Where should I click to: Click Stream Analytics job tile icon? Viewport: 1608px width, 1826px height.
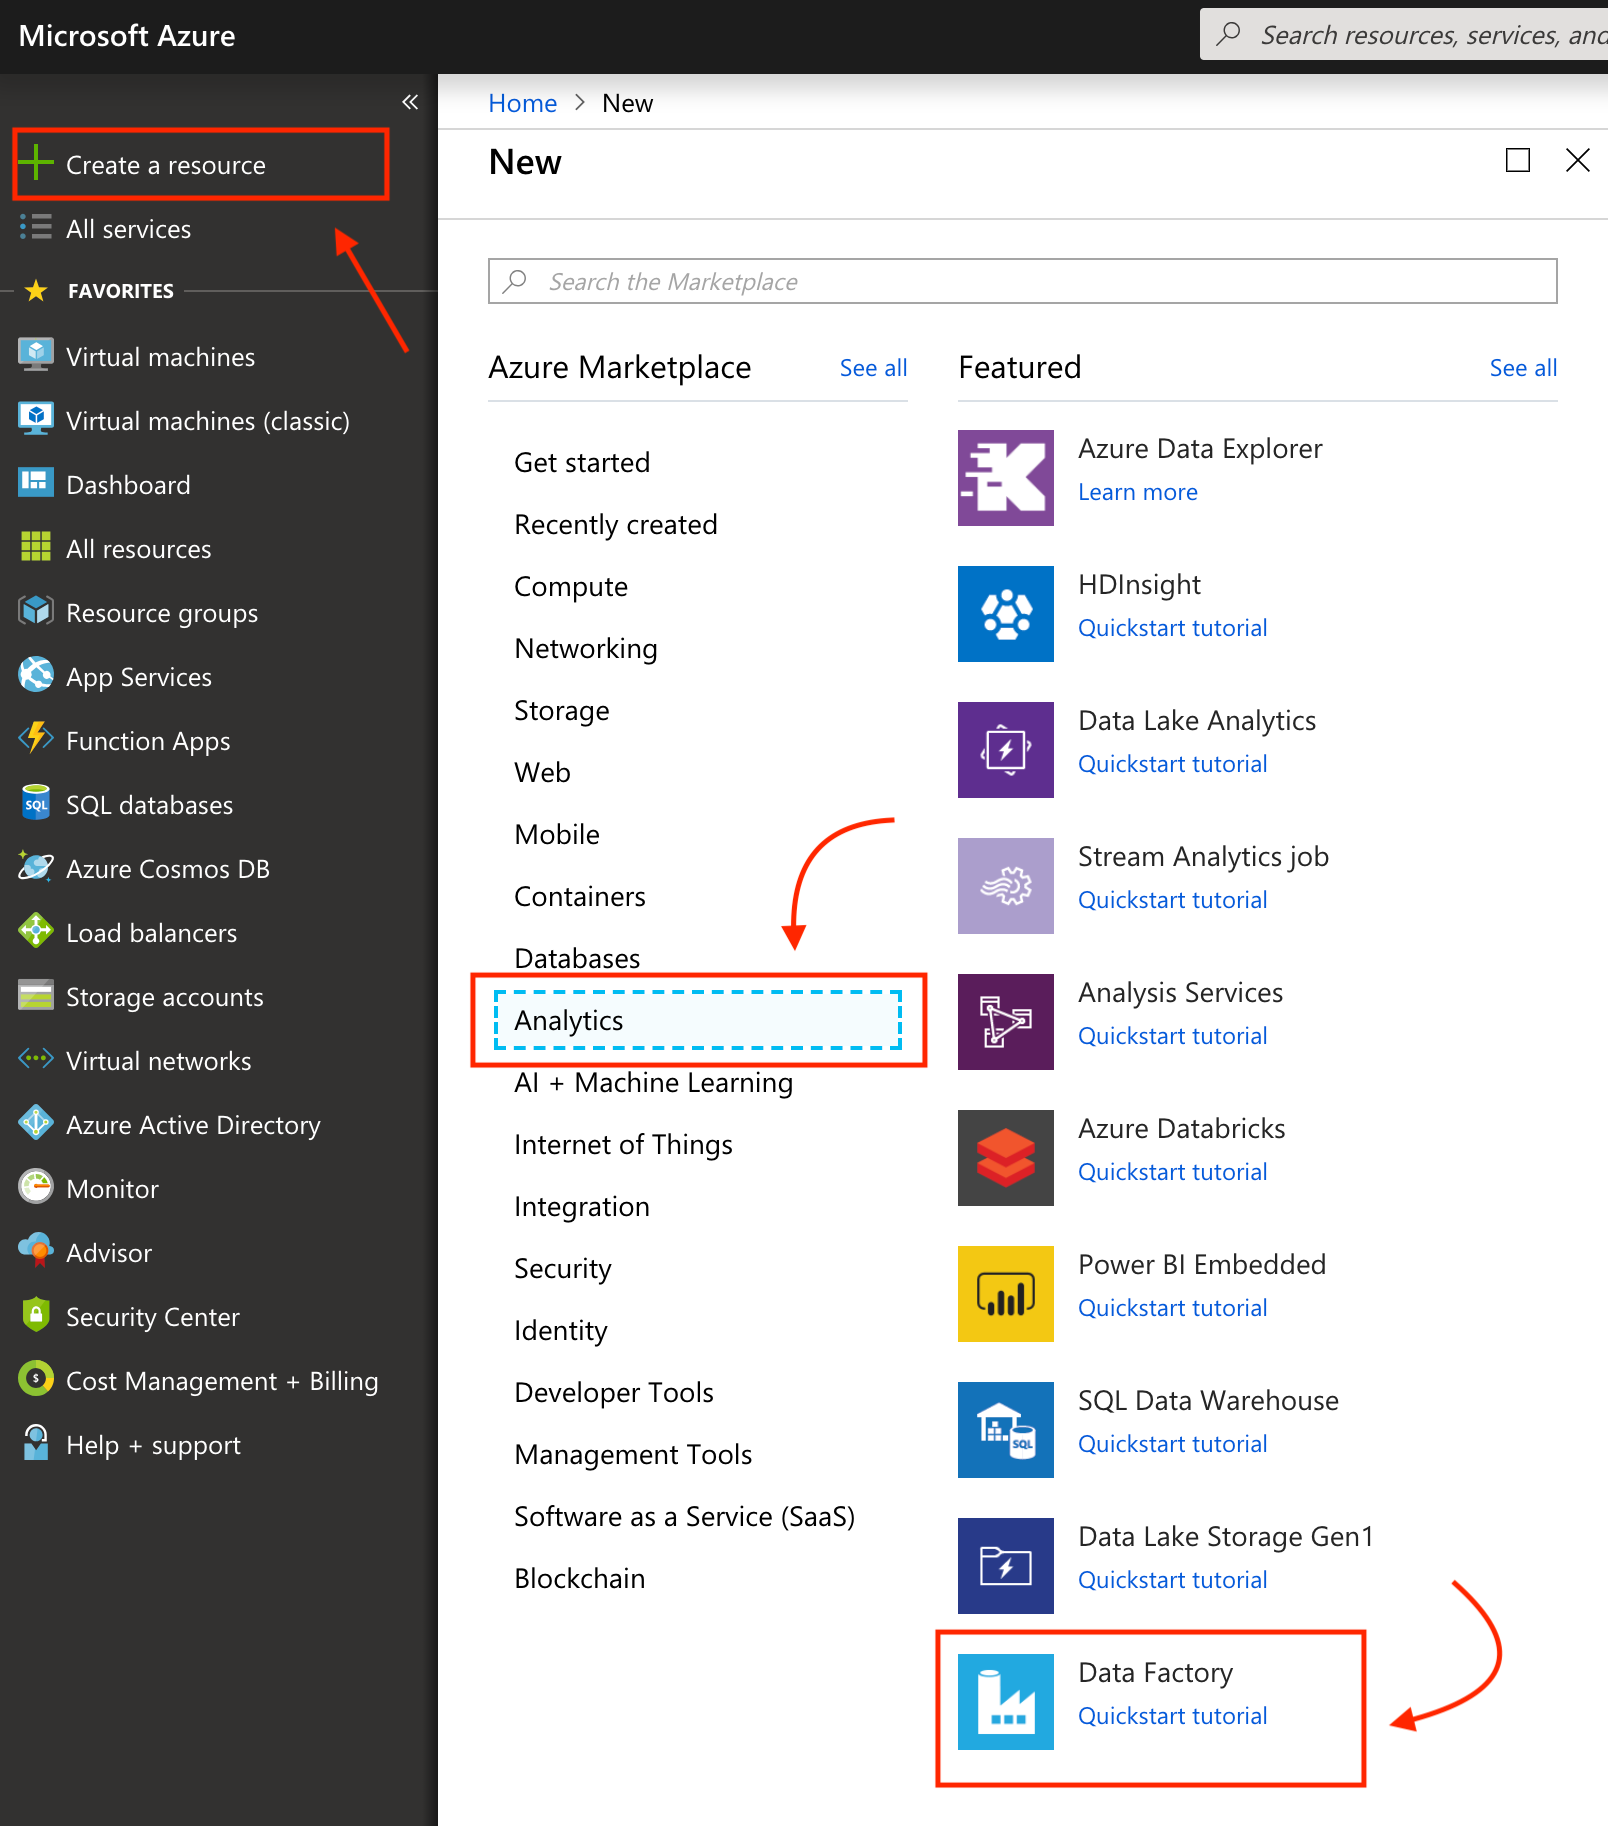coord(1005,886)
